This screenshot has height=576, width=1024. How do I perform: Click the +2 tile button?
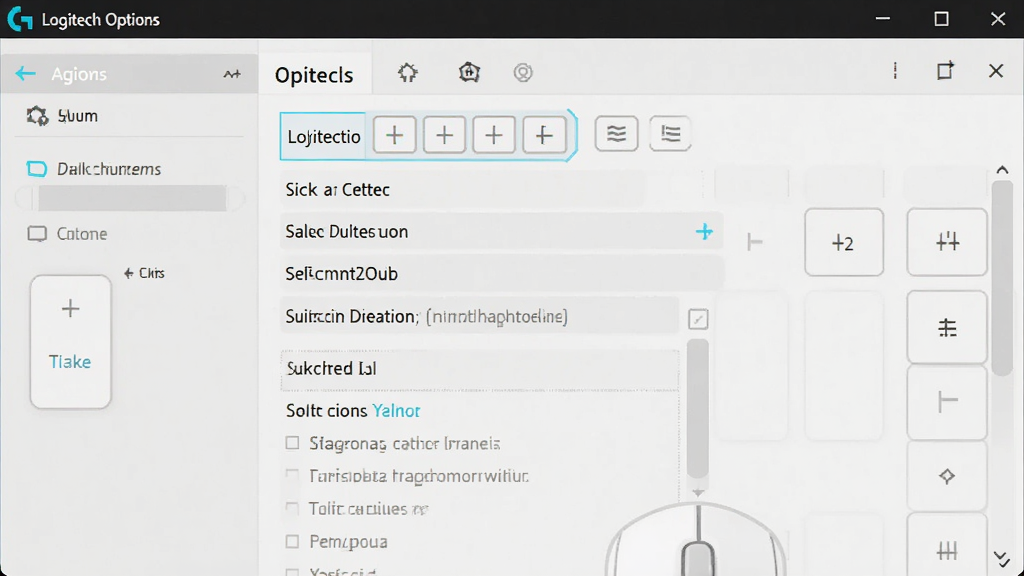coord(844,242)
